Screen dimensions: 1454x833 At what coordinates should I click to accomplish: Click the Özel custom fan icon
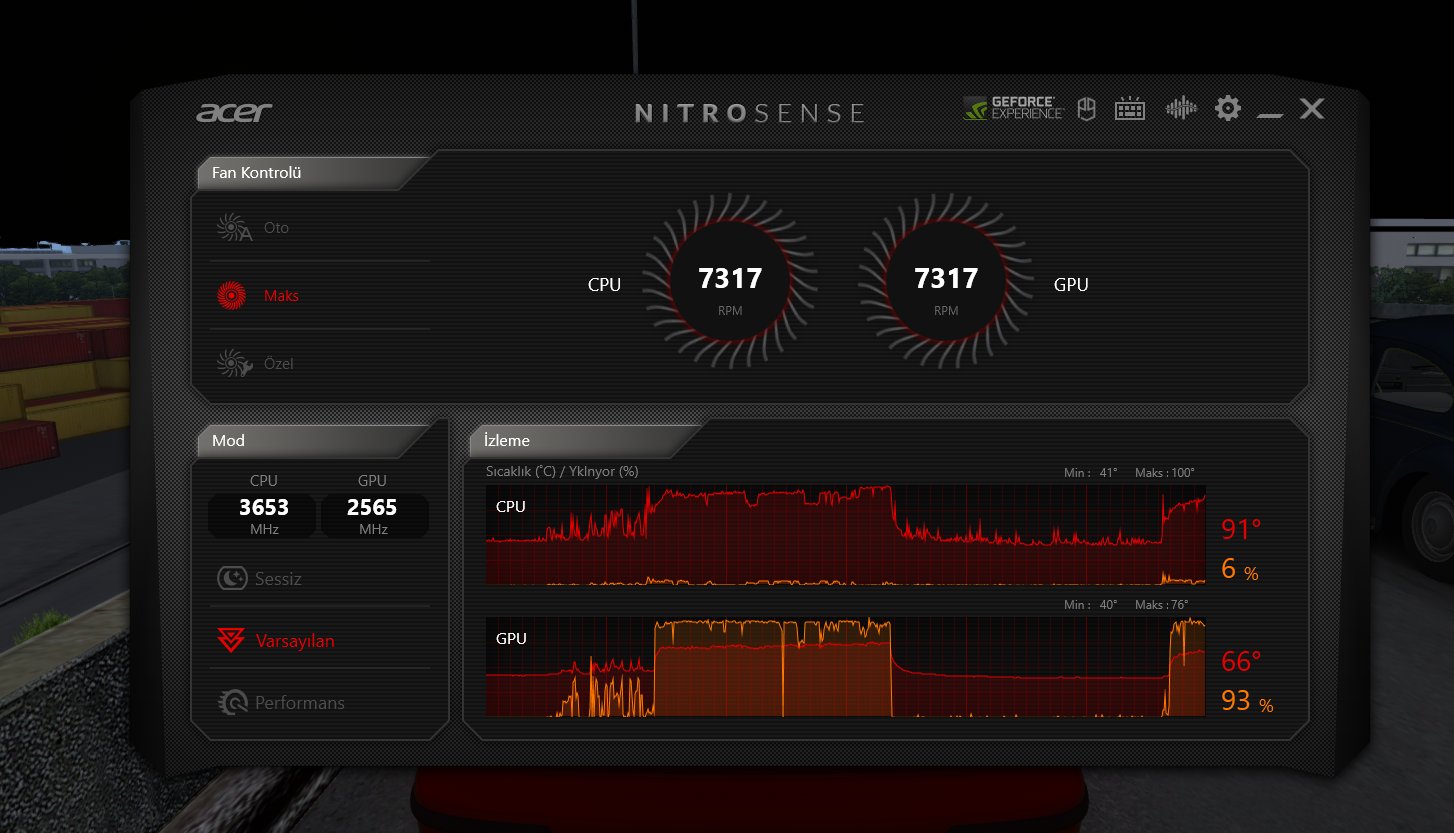pos(233,363)
